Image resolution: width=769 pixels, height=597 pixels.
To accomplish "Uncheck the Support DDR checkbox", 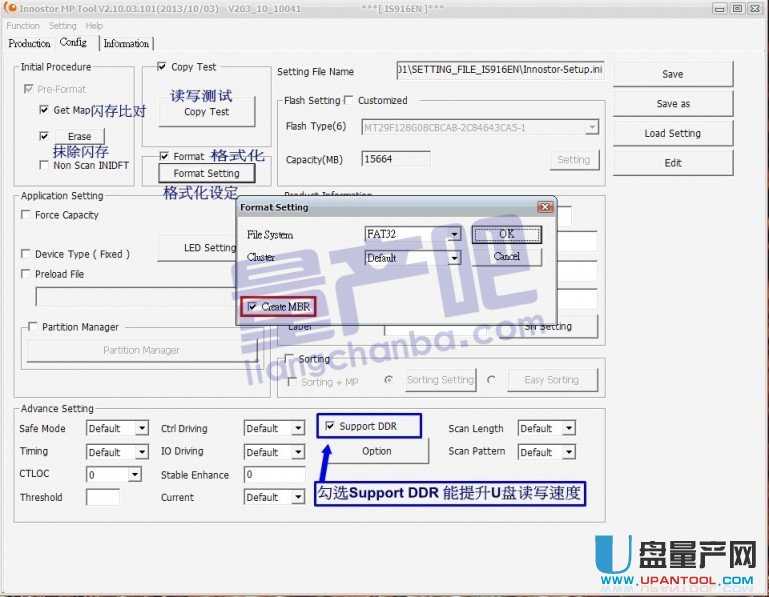I will [329, 426].
